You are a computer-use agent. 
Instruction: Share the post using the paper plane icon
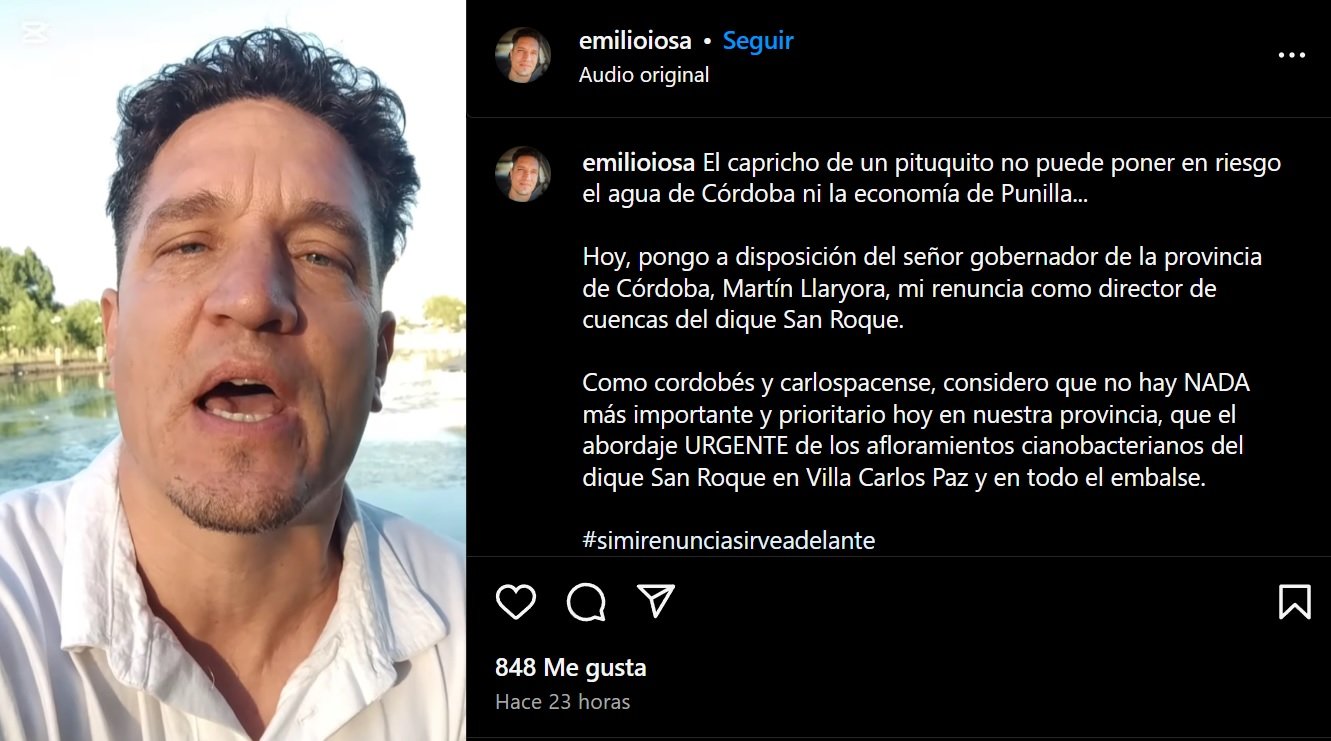pyautogui.click(x=656, y=600)
